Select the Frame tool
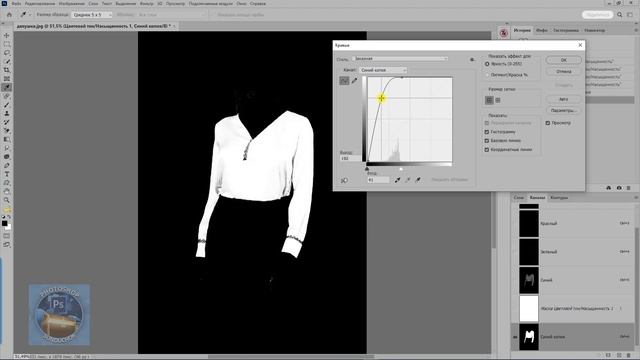This screenshot has height=360, width=640. 7,79
